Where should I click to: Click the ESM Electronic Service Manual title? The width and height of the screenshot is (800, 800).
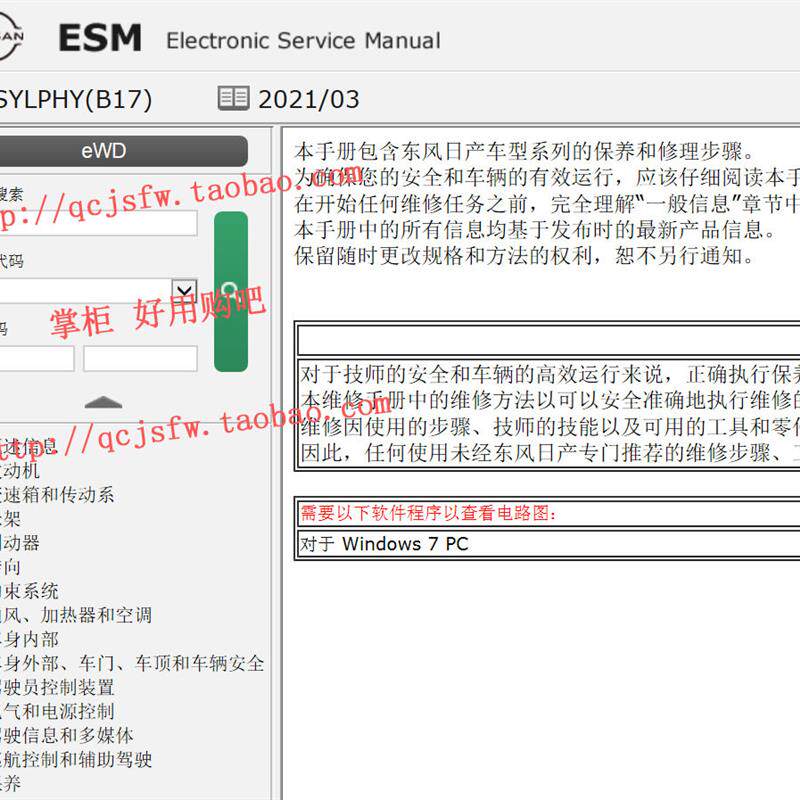click(x=250, y=39)
